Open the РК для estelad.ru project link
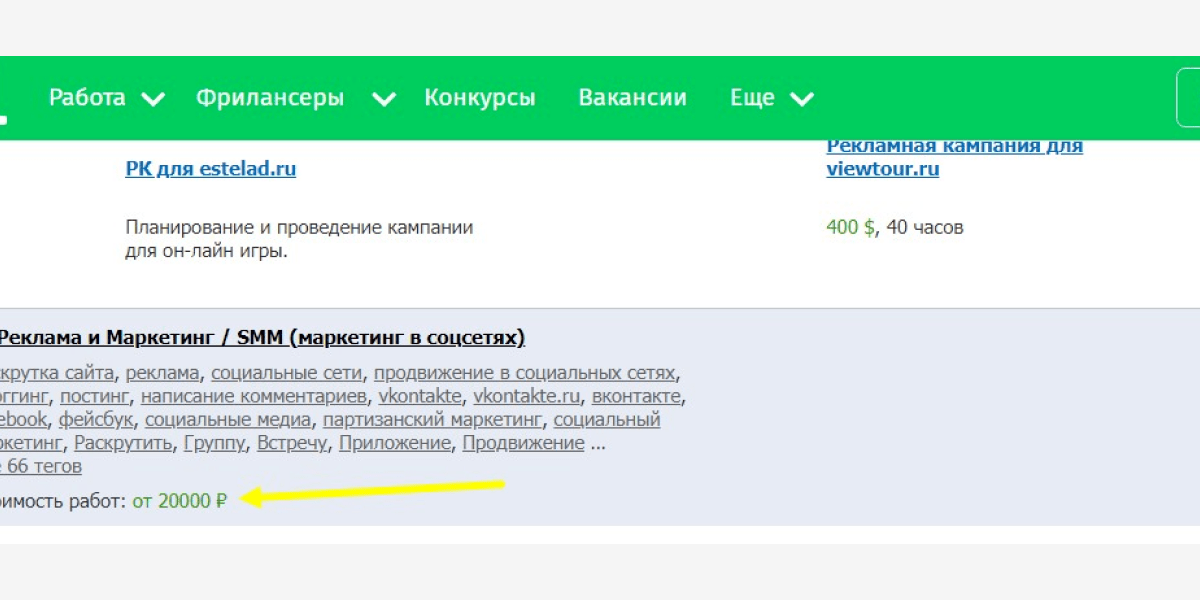Image resolution: width=1200 pixels, height=600 pixels. (x=210, y=169)
